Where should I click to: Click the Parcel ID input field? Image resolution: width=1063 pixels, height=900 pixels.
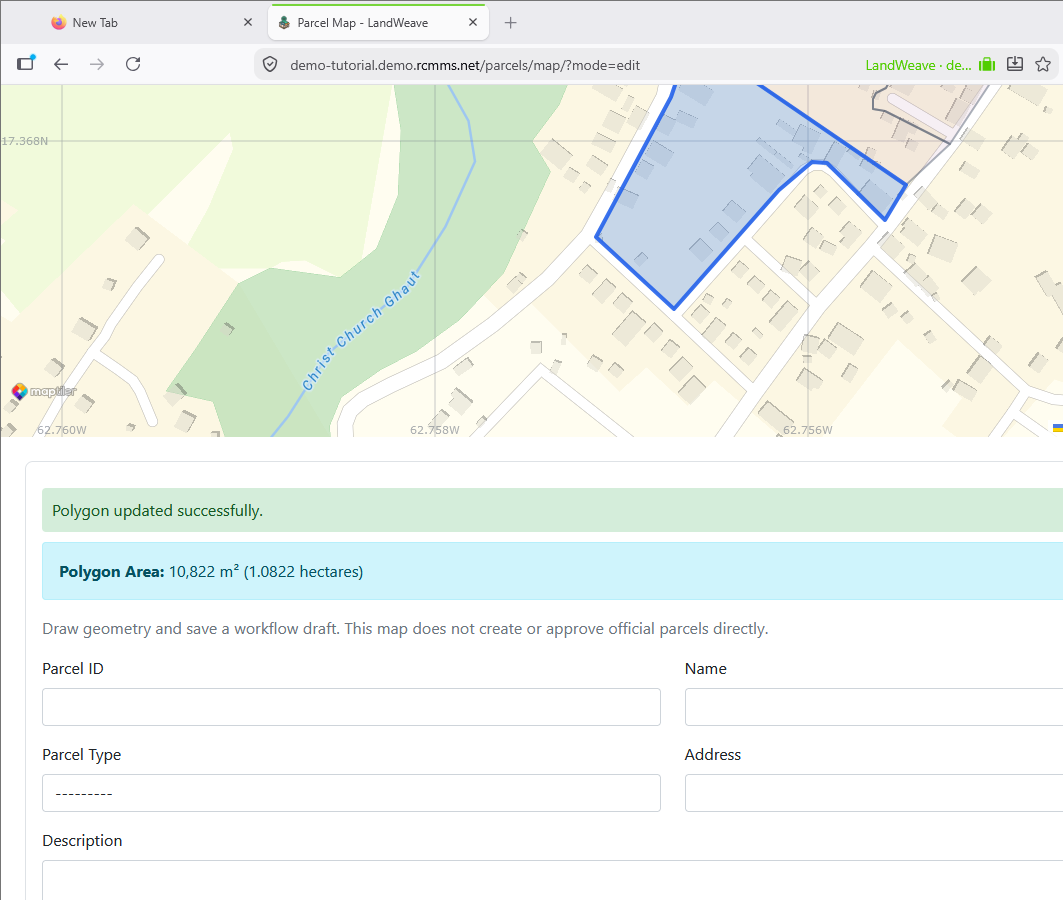[x=351, y=707]
